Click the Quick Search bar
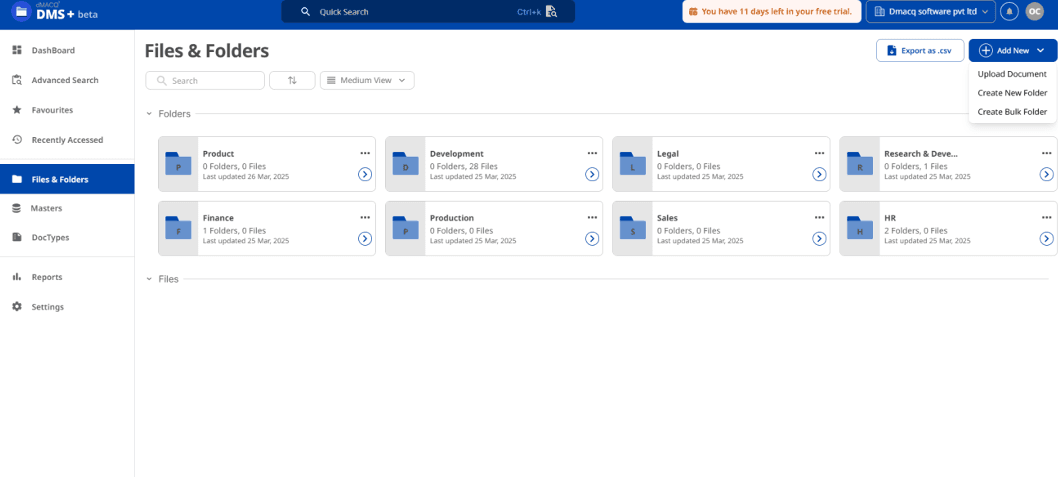Image resolution: width=1058 pixels, height=477 pixels. [x=428, y=11]
